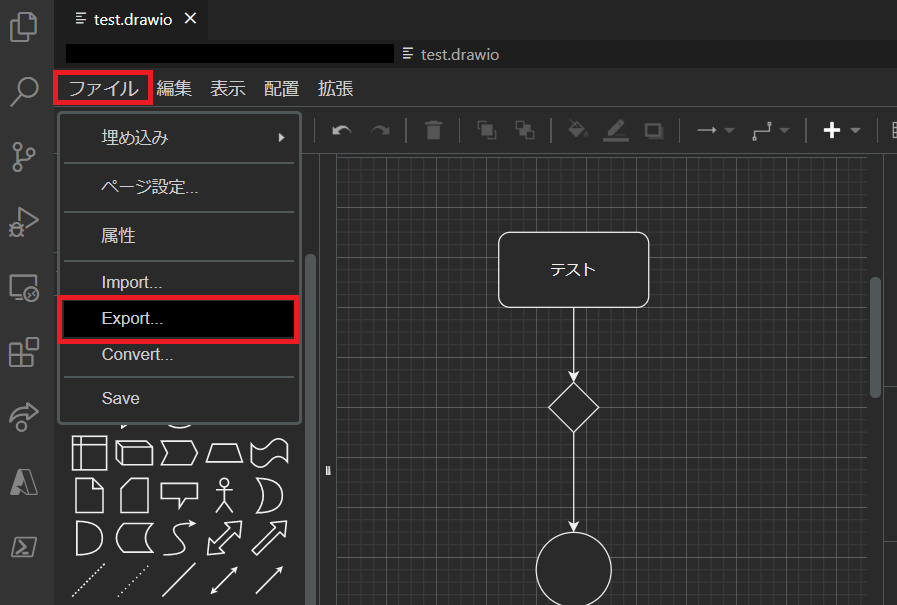Pick the Note shape in palette

click(90, 496)
